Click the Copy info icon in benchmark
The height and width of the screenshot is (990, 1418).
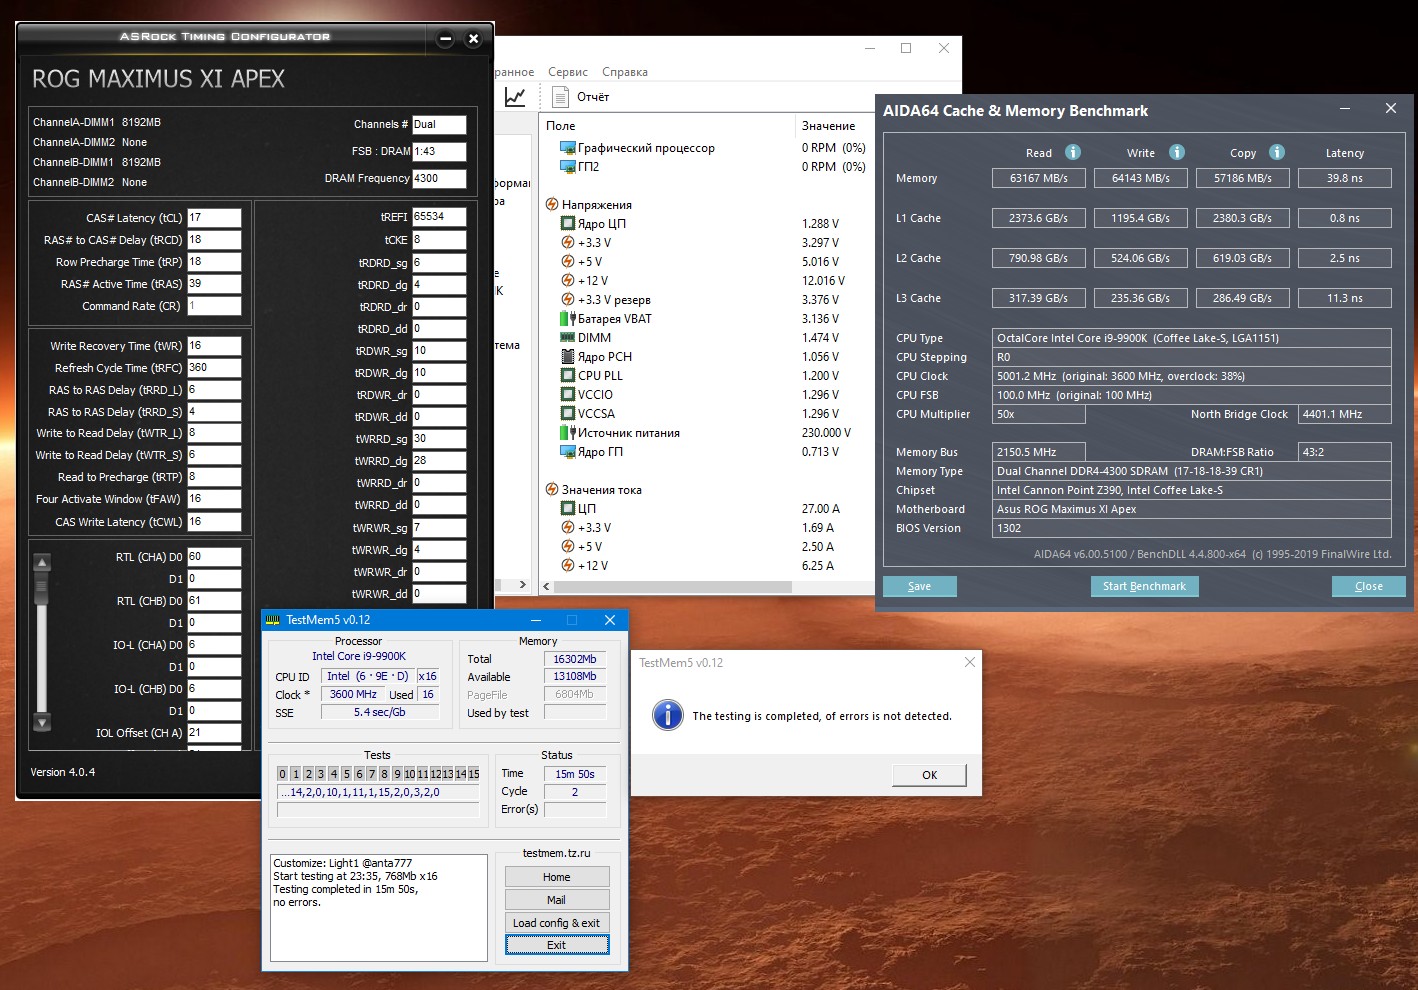[x=1277, y=152]
